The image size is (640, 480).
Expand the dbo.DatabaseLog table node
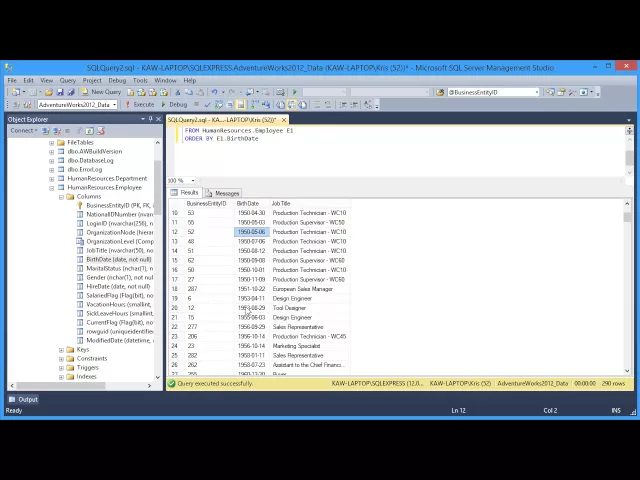51,161
